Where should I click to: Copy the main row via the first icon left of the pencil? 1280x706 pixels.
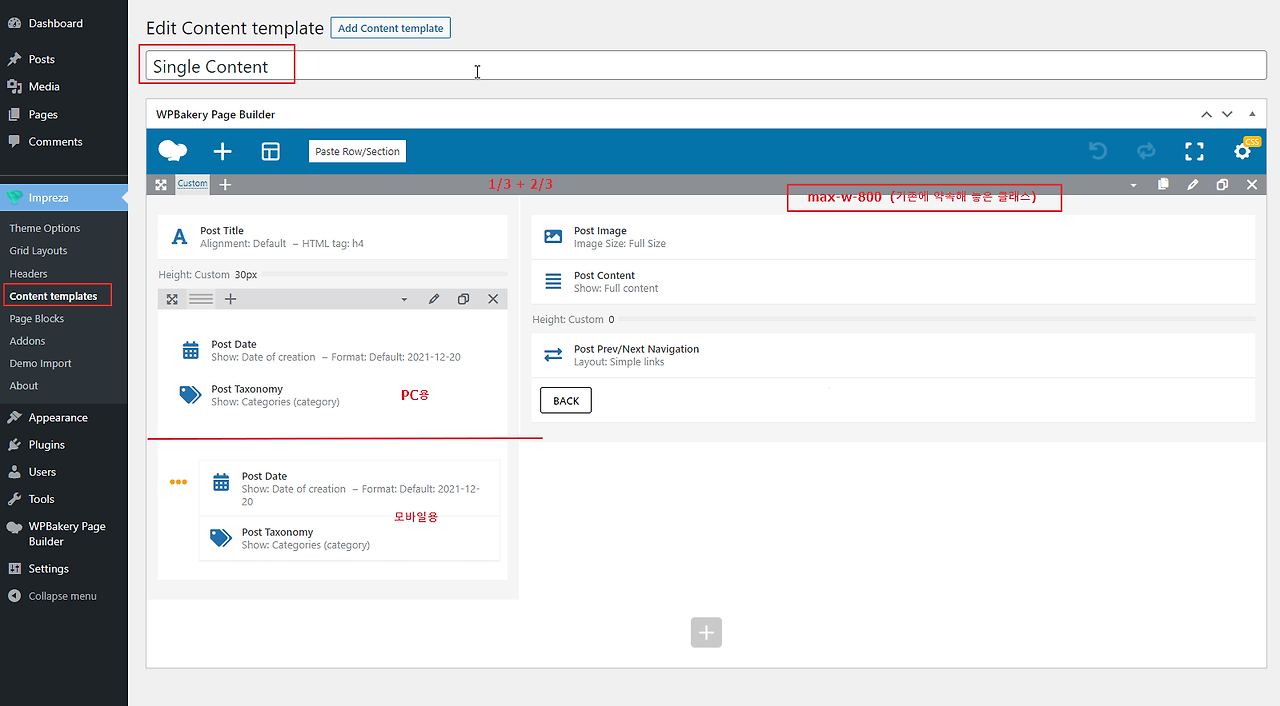pos(1163,185)
